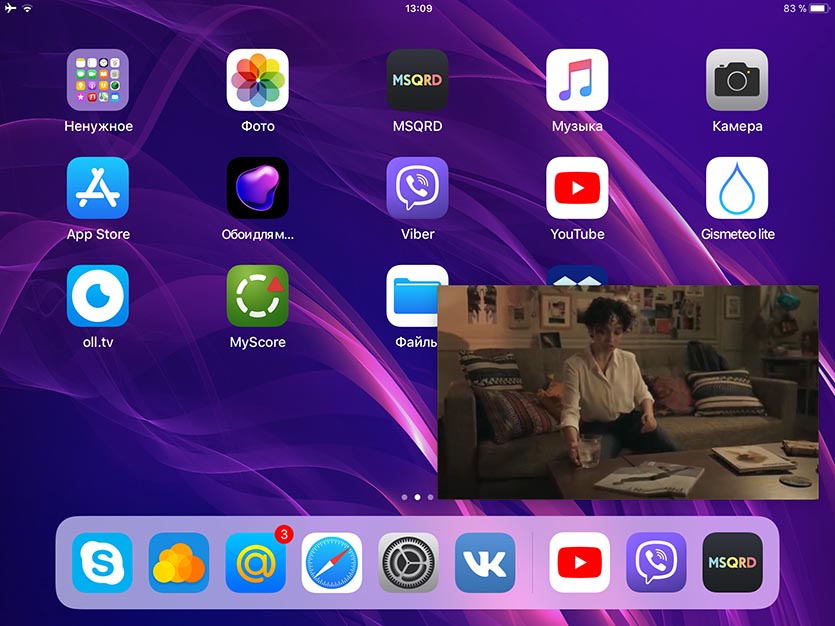835x626 pixels.
Task: Open the App Store
Action: coord(97,188)
